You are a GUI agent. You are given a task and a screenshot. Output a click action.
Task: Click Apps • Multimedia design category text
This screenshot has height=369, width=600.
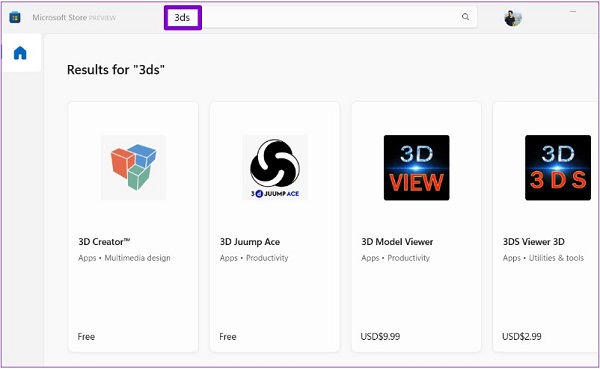[x=124, y=258]
